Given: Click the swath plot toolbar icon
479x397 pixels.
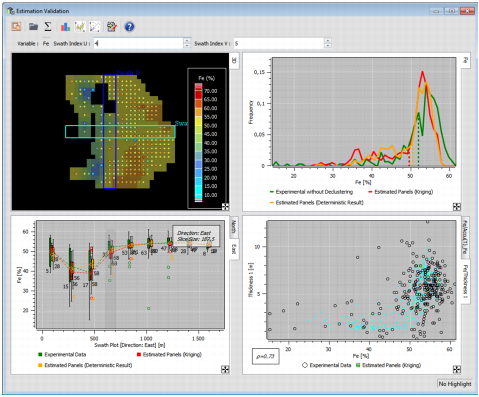Looking at the screenshot, I should pyautogui.click(x=80, y=27).
